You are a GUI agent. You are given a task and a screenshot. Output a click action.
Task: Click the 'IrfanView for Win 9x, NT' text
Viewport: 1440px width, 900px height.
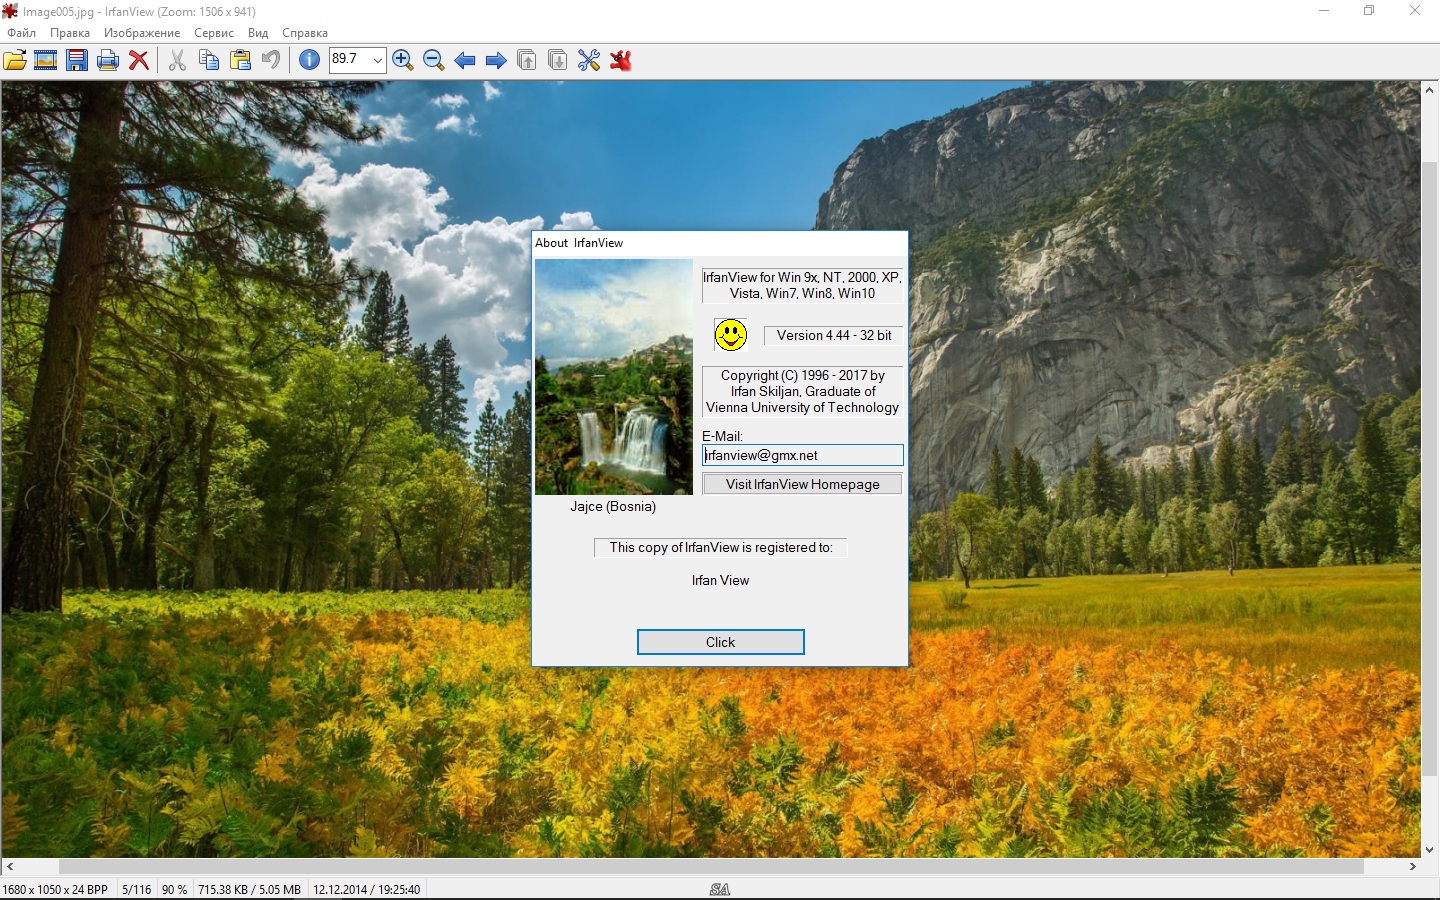pos(802,285)
